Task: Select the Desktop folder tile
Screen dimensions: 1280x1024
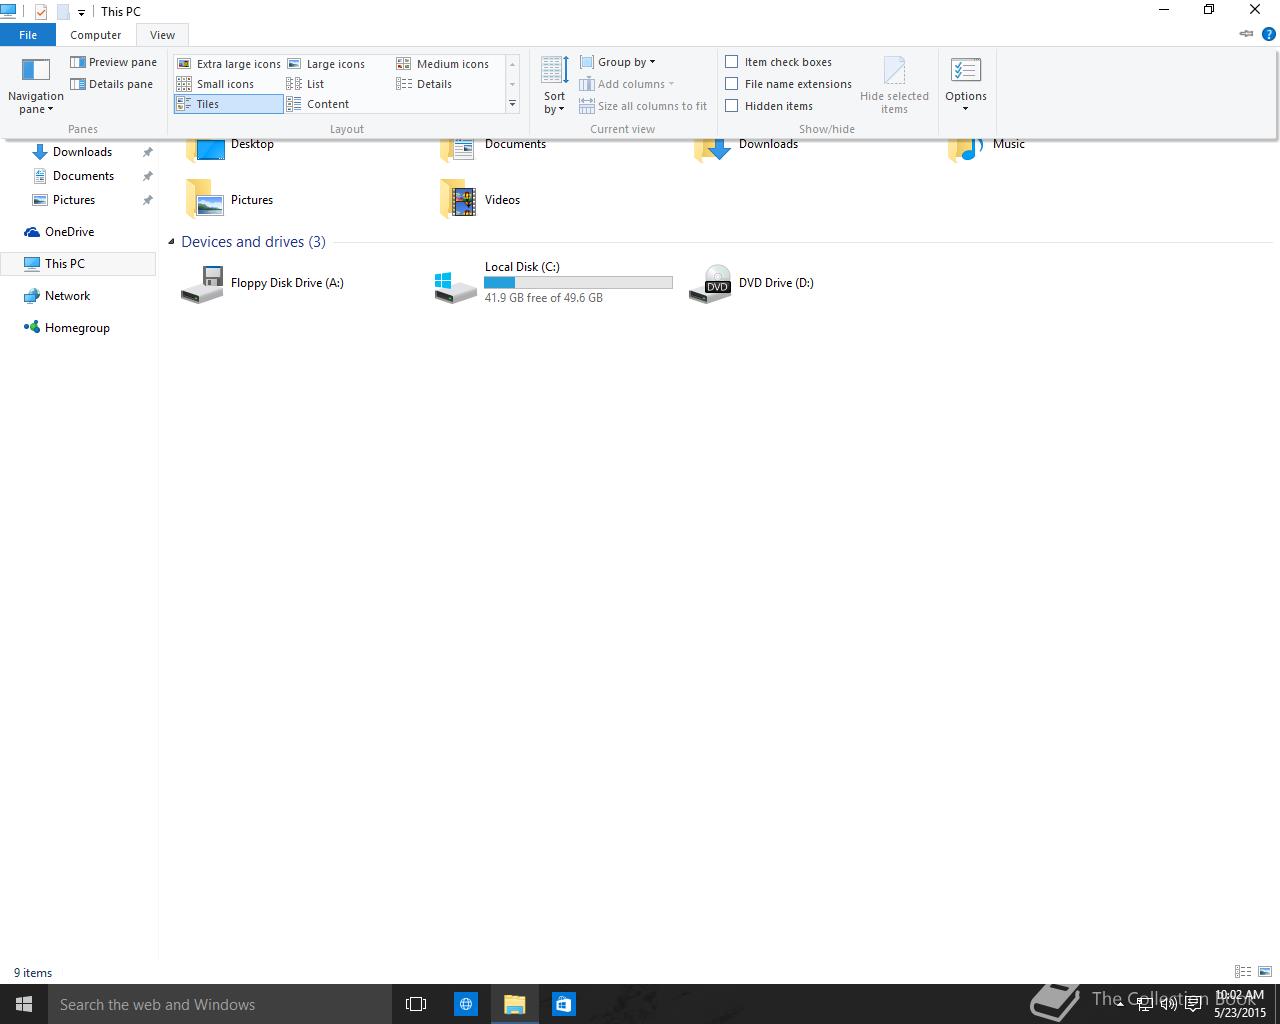Action: tap(230, 148)
